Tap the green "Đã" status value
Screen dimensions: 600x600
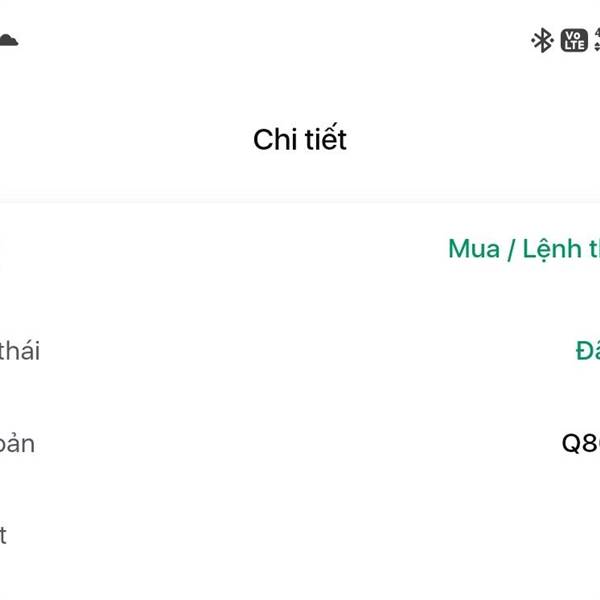[587, 351]
